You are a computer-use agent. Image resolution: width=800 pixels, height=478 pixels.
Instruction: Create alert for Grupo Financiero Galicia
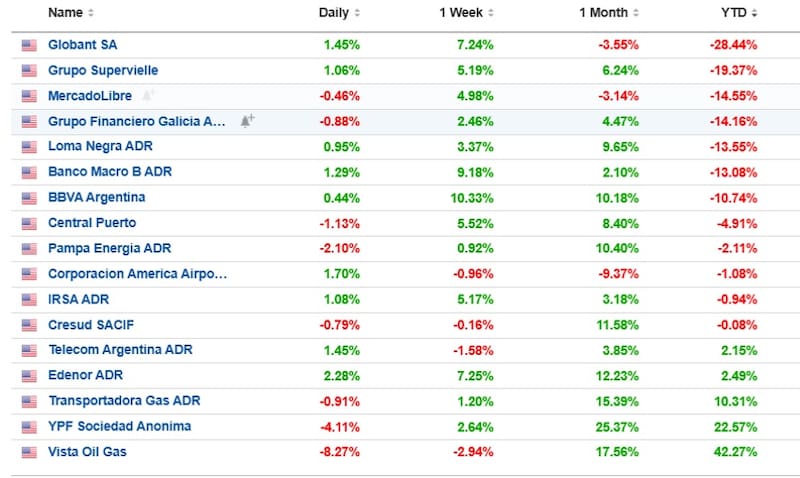coord(247,121)
